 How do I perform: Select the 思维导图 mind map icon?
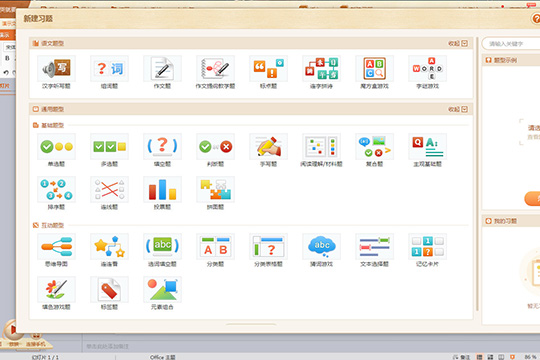pos(56,247)
